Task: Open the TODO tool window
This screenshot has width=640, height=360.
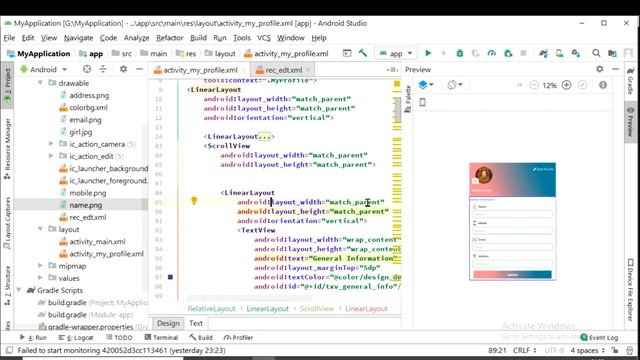Action: 119,338
